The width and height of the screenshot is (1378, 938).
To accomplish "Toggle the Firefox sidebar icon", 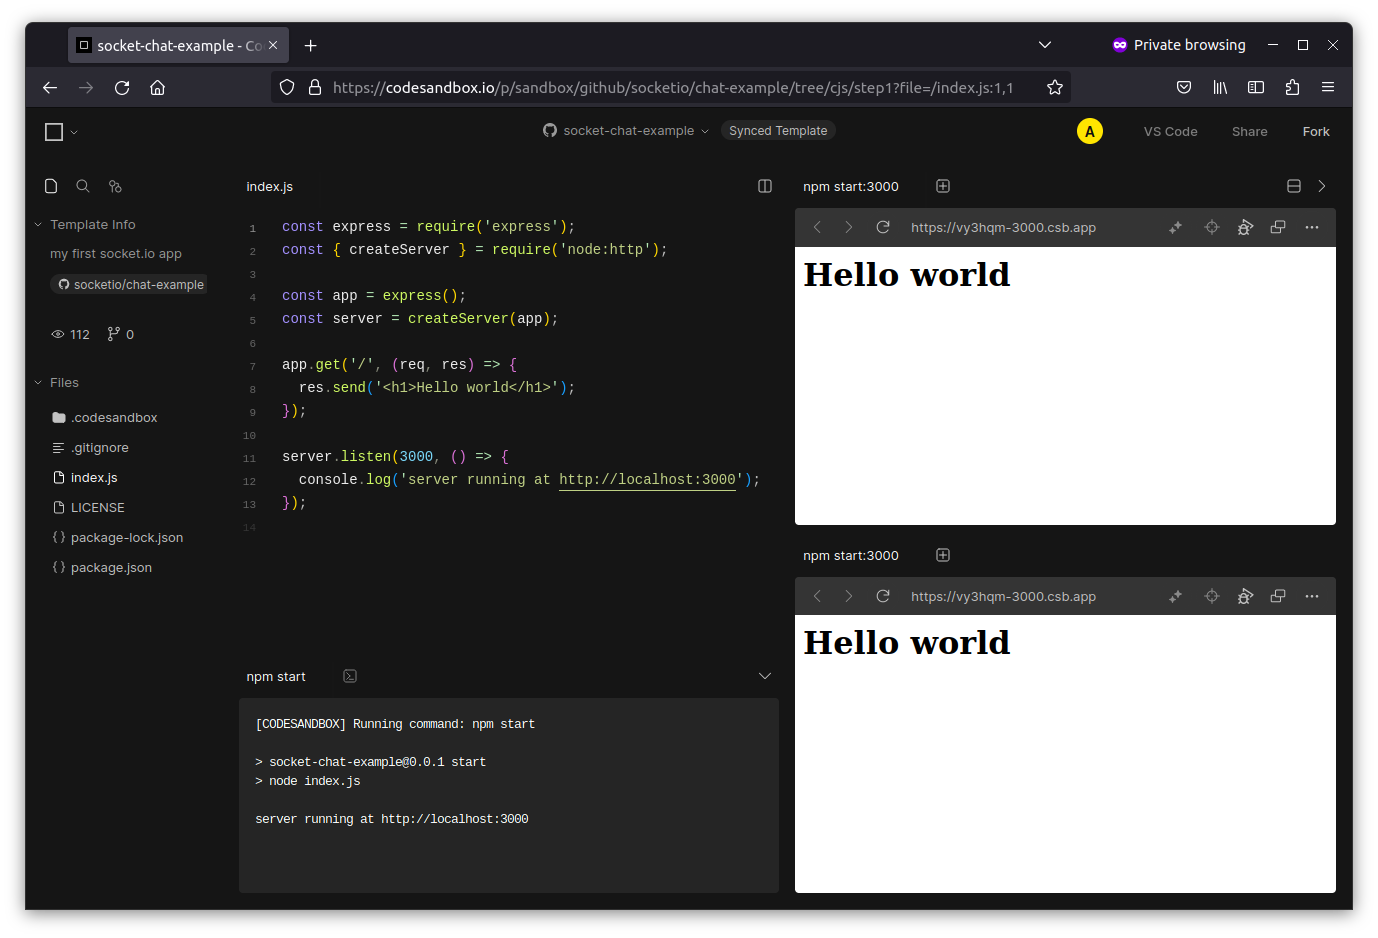I will (1256, 87).
